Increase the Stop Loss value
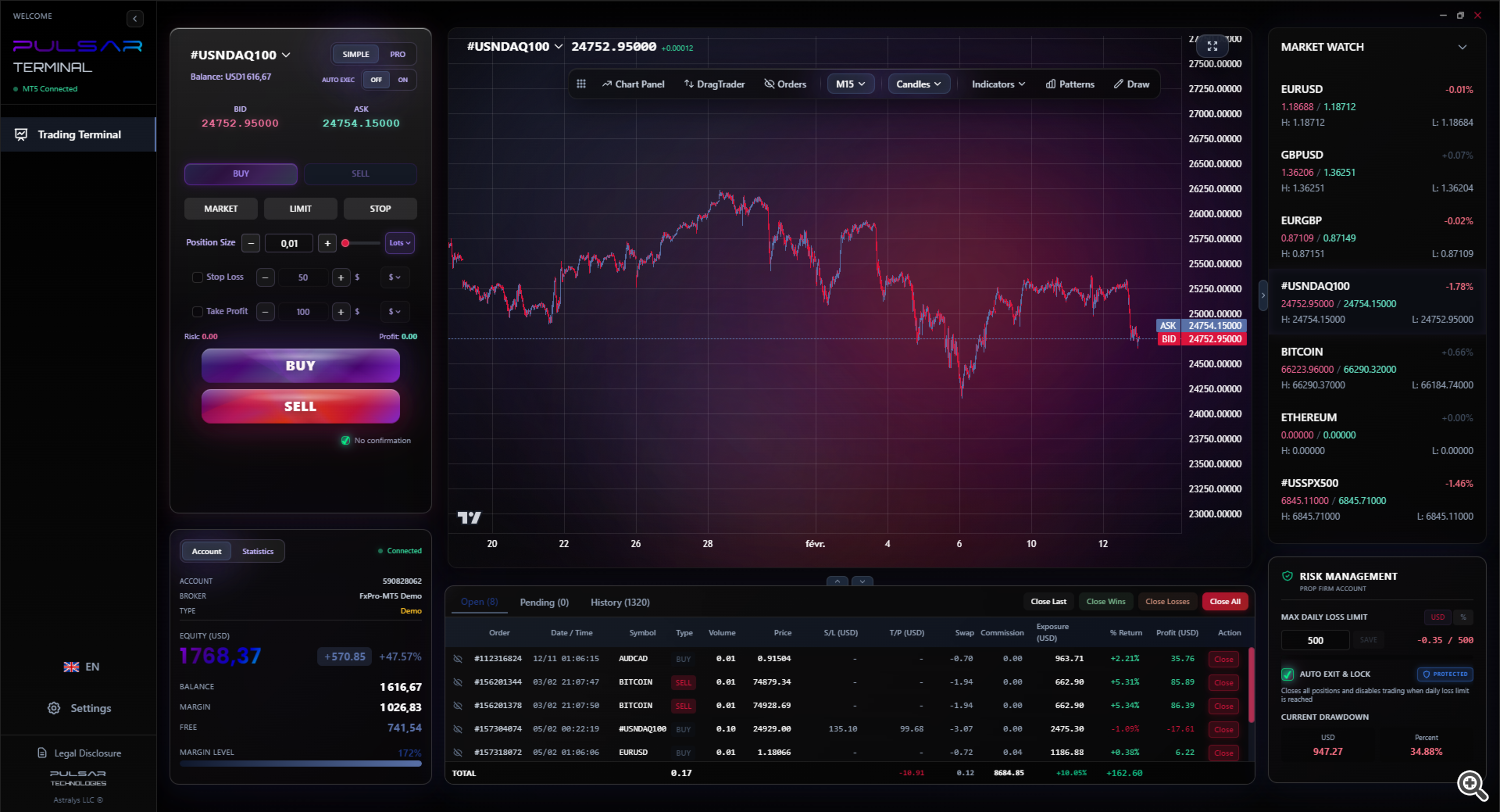Image resolution: width=1500 pixels, height=812 pixels. coord(341,277)
